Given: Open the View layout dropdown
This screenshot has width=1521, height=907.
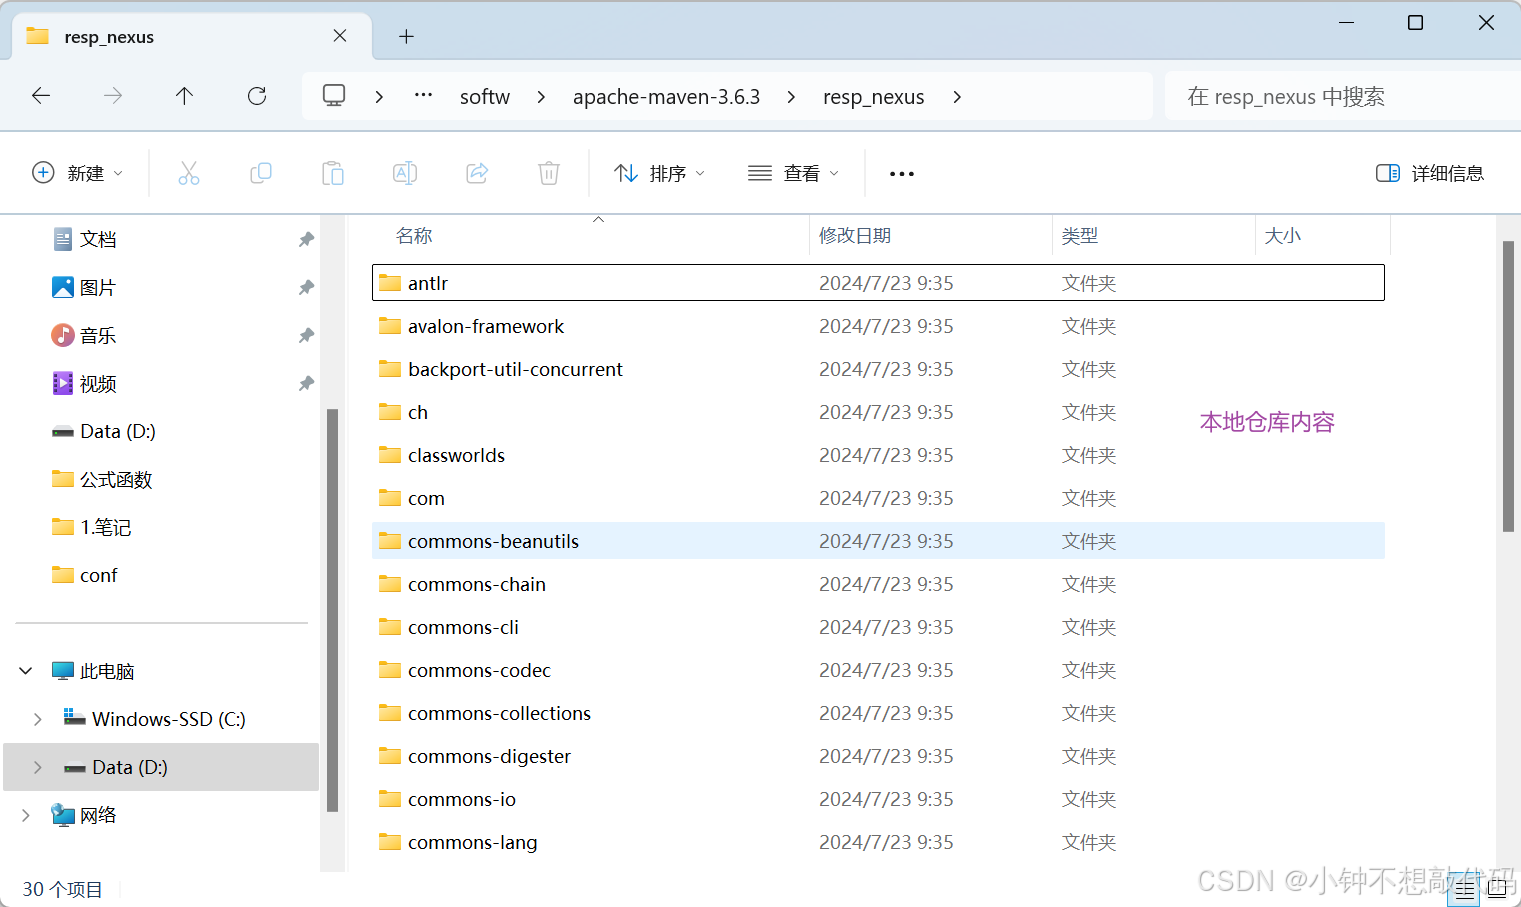Looking at the screenshot, I should (x=793, y=173).
